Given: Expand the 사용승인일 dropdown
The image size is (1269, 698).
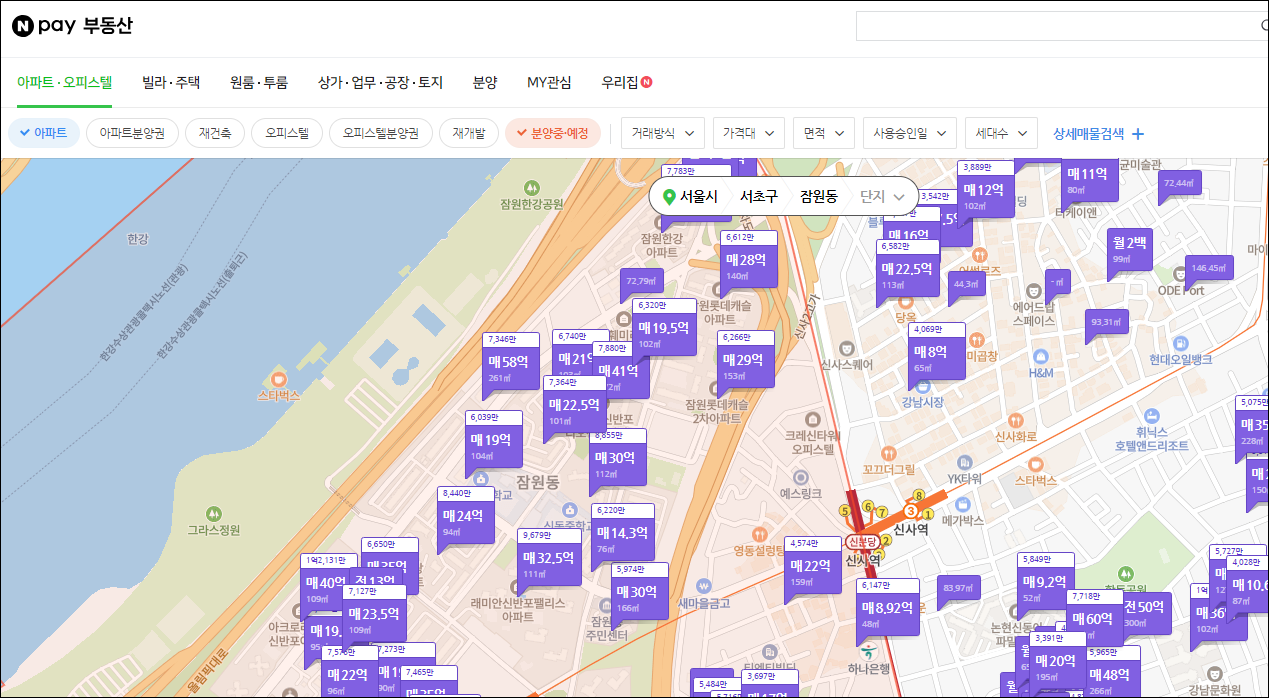Looking at the screenshot, I should pos(910,132).
